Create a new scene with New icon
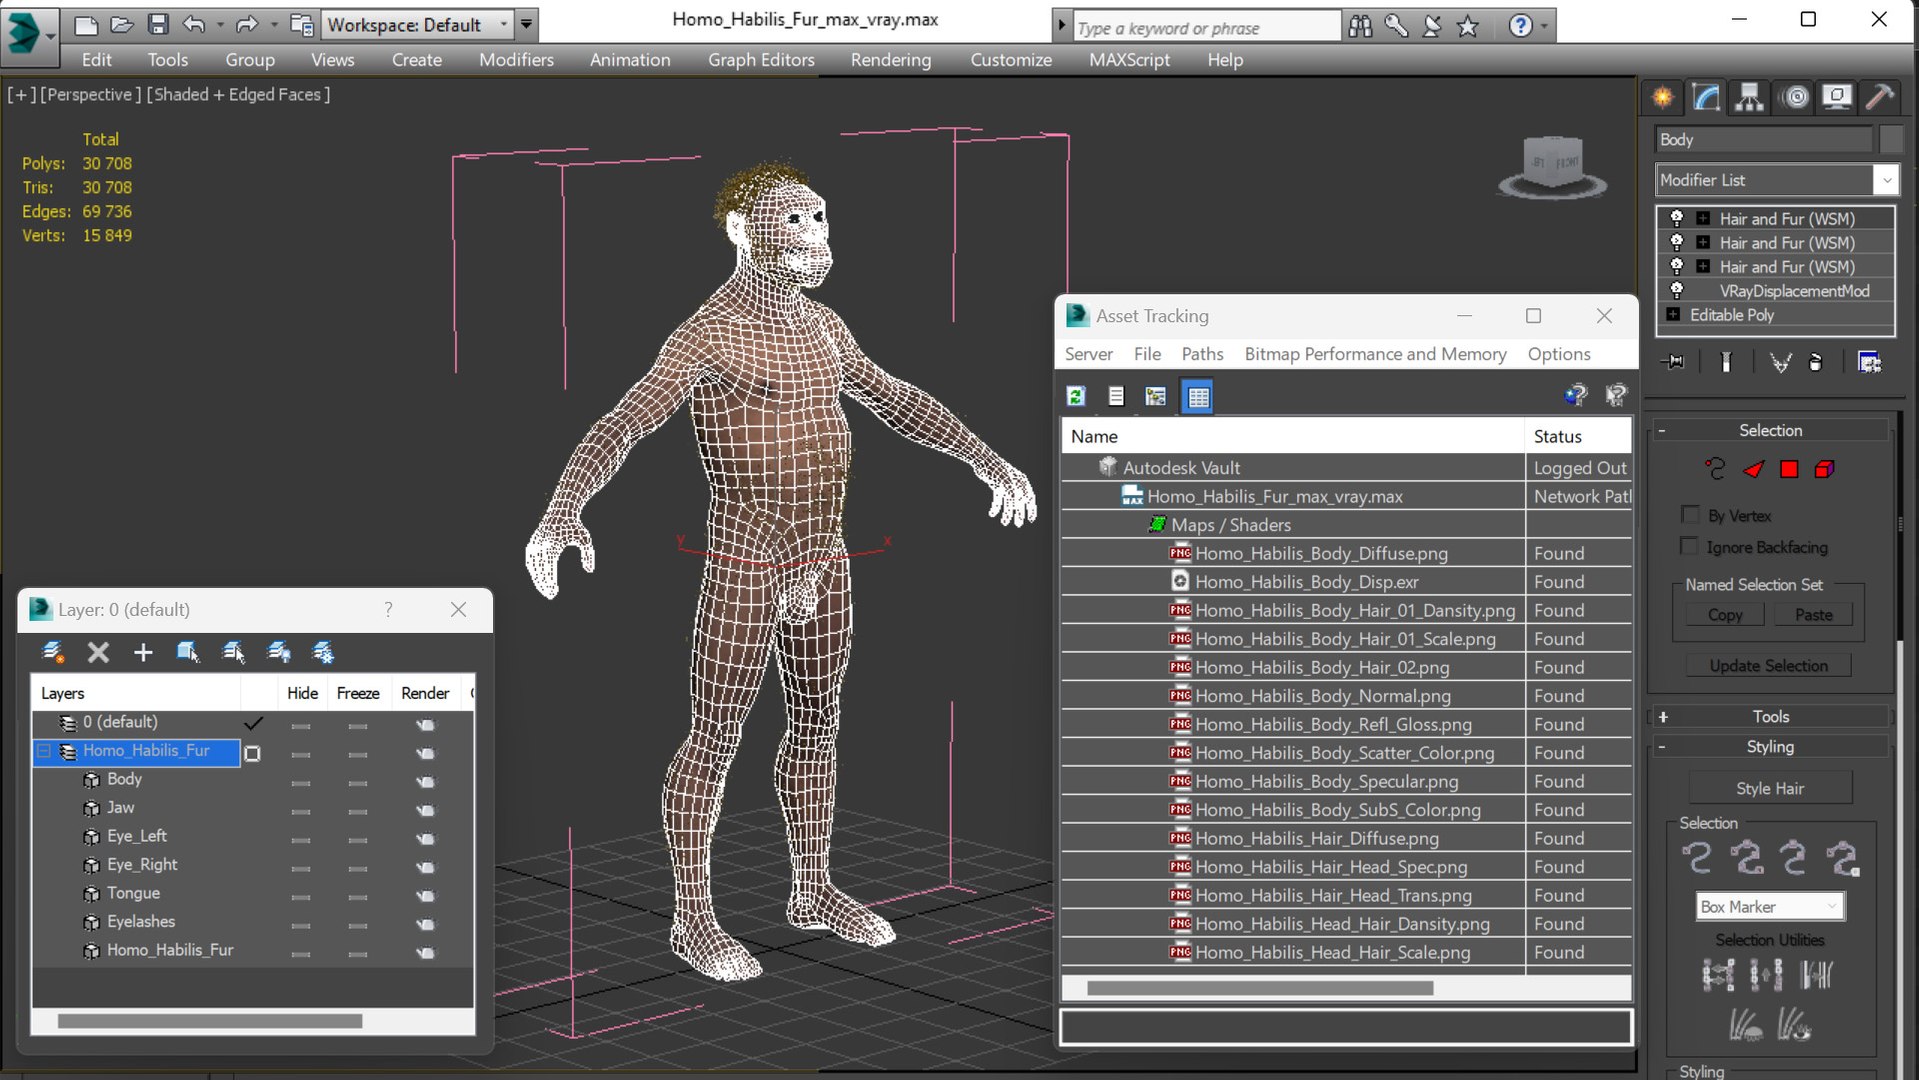 point(86,25)
